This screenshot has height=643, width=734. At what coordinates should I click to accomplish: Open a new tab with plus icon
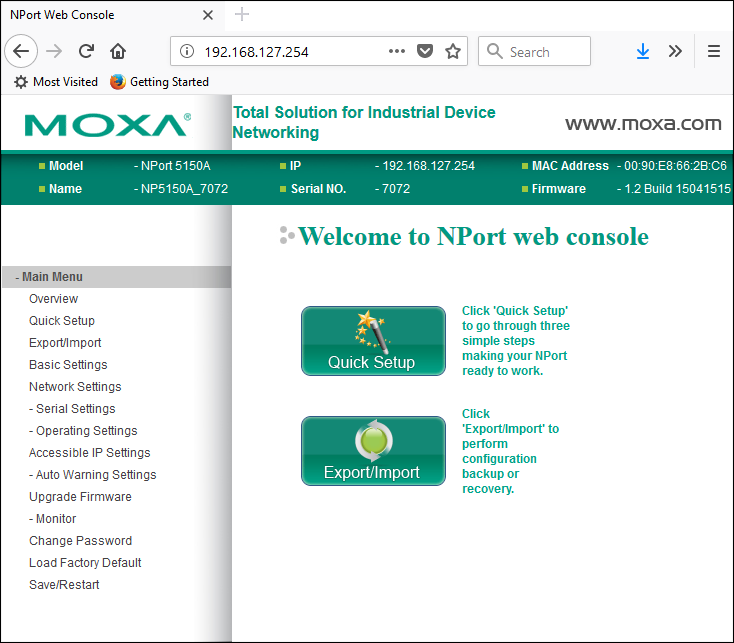(x=242, y=15)
